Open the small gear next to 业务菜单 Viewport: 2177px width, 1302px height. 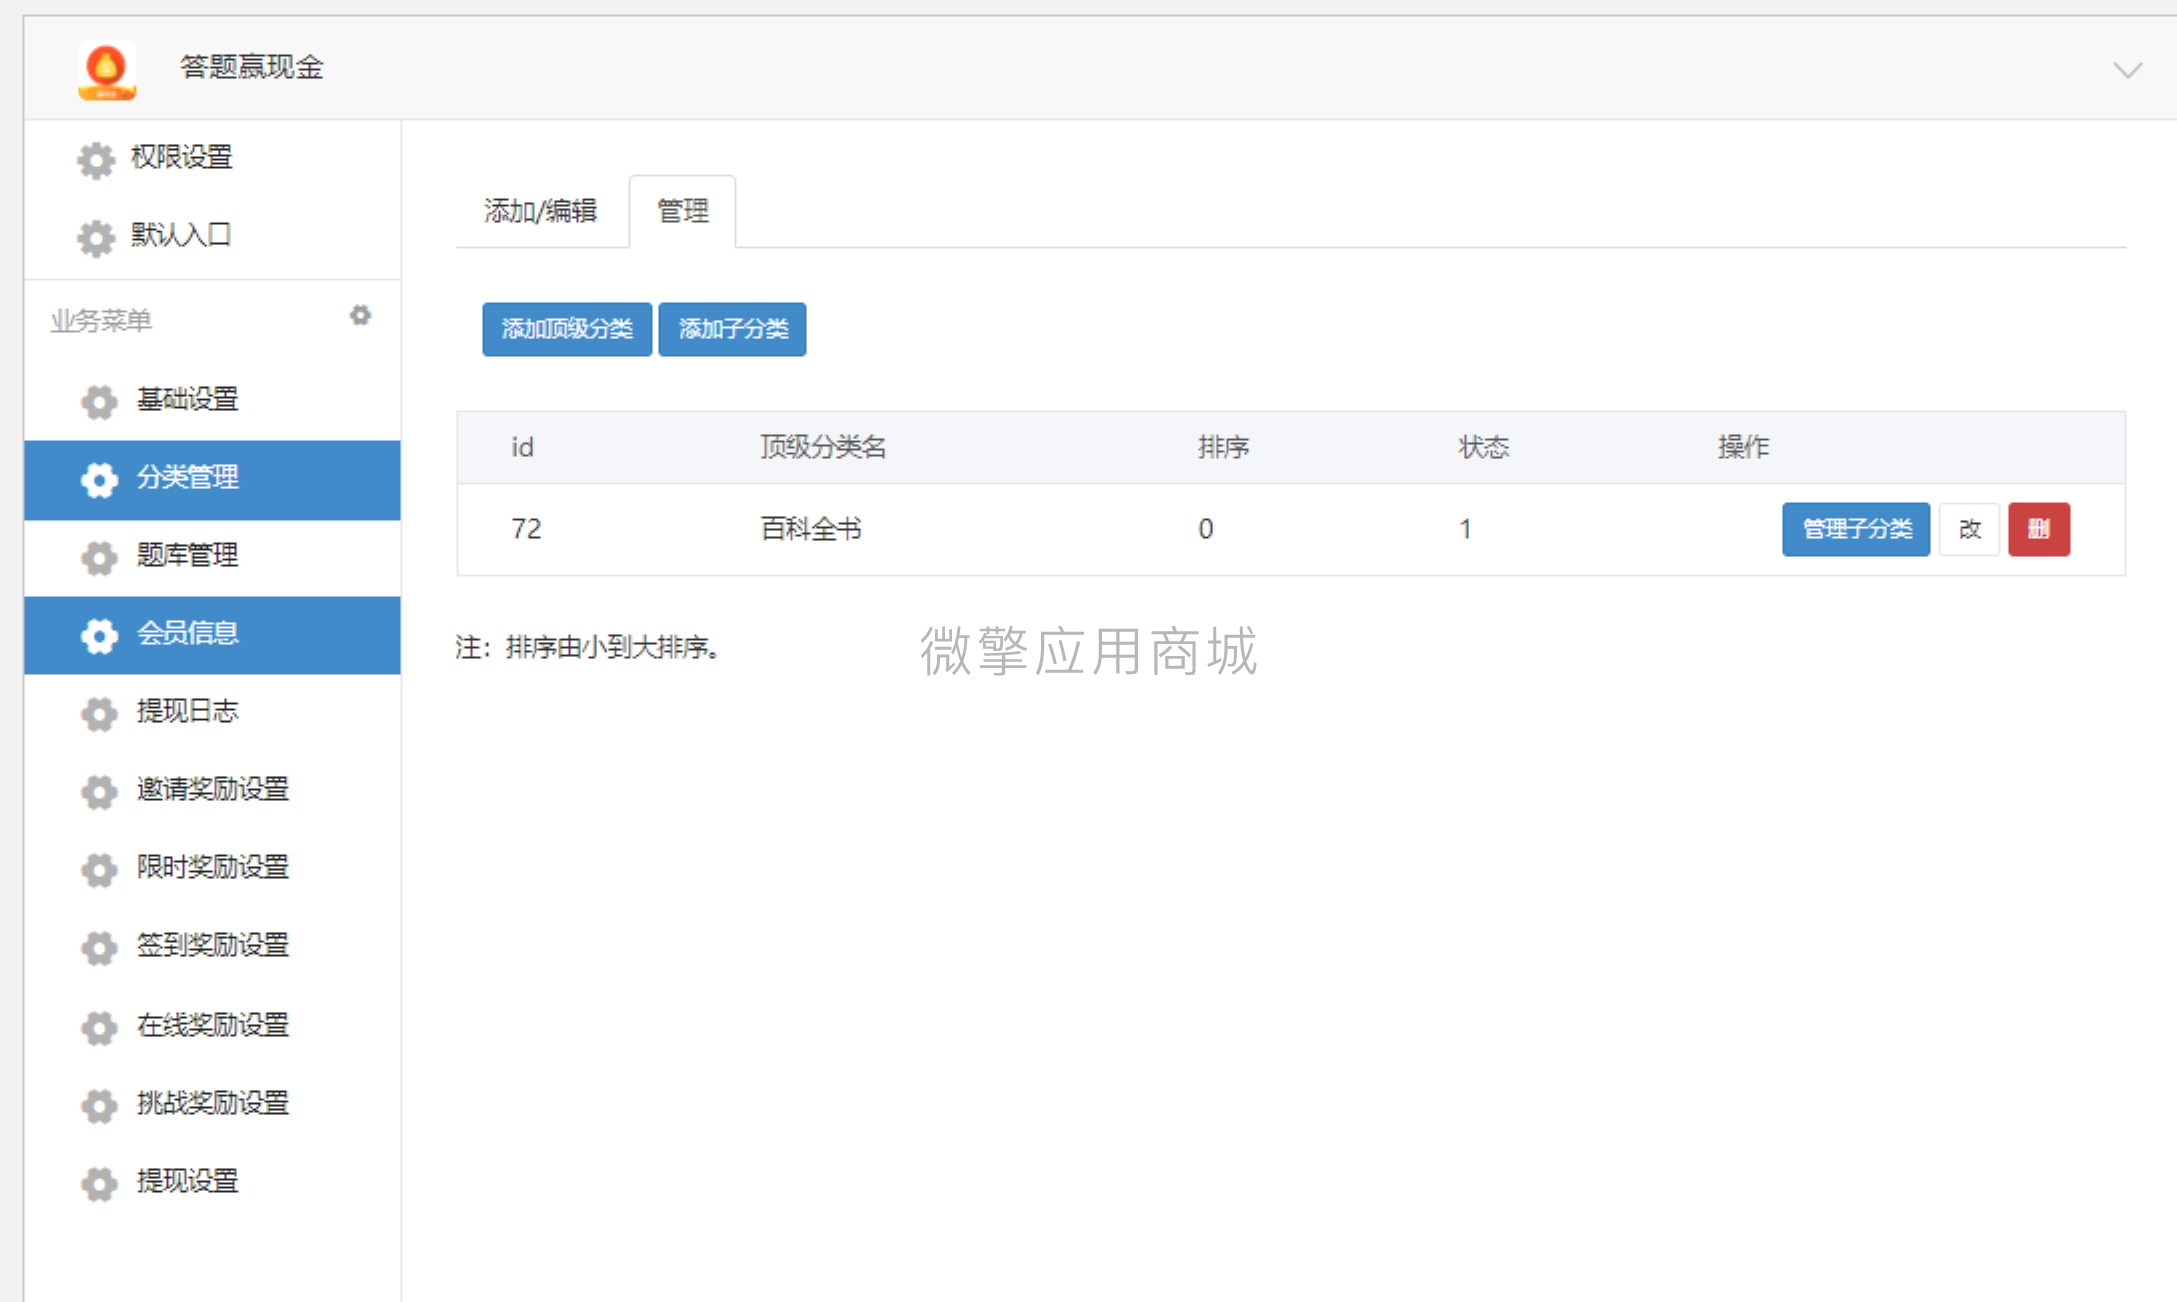pos(360,316)
